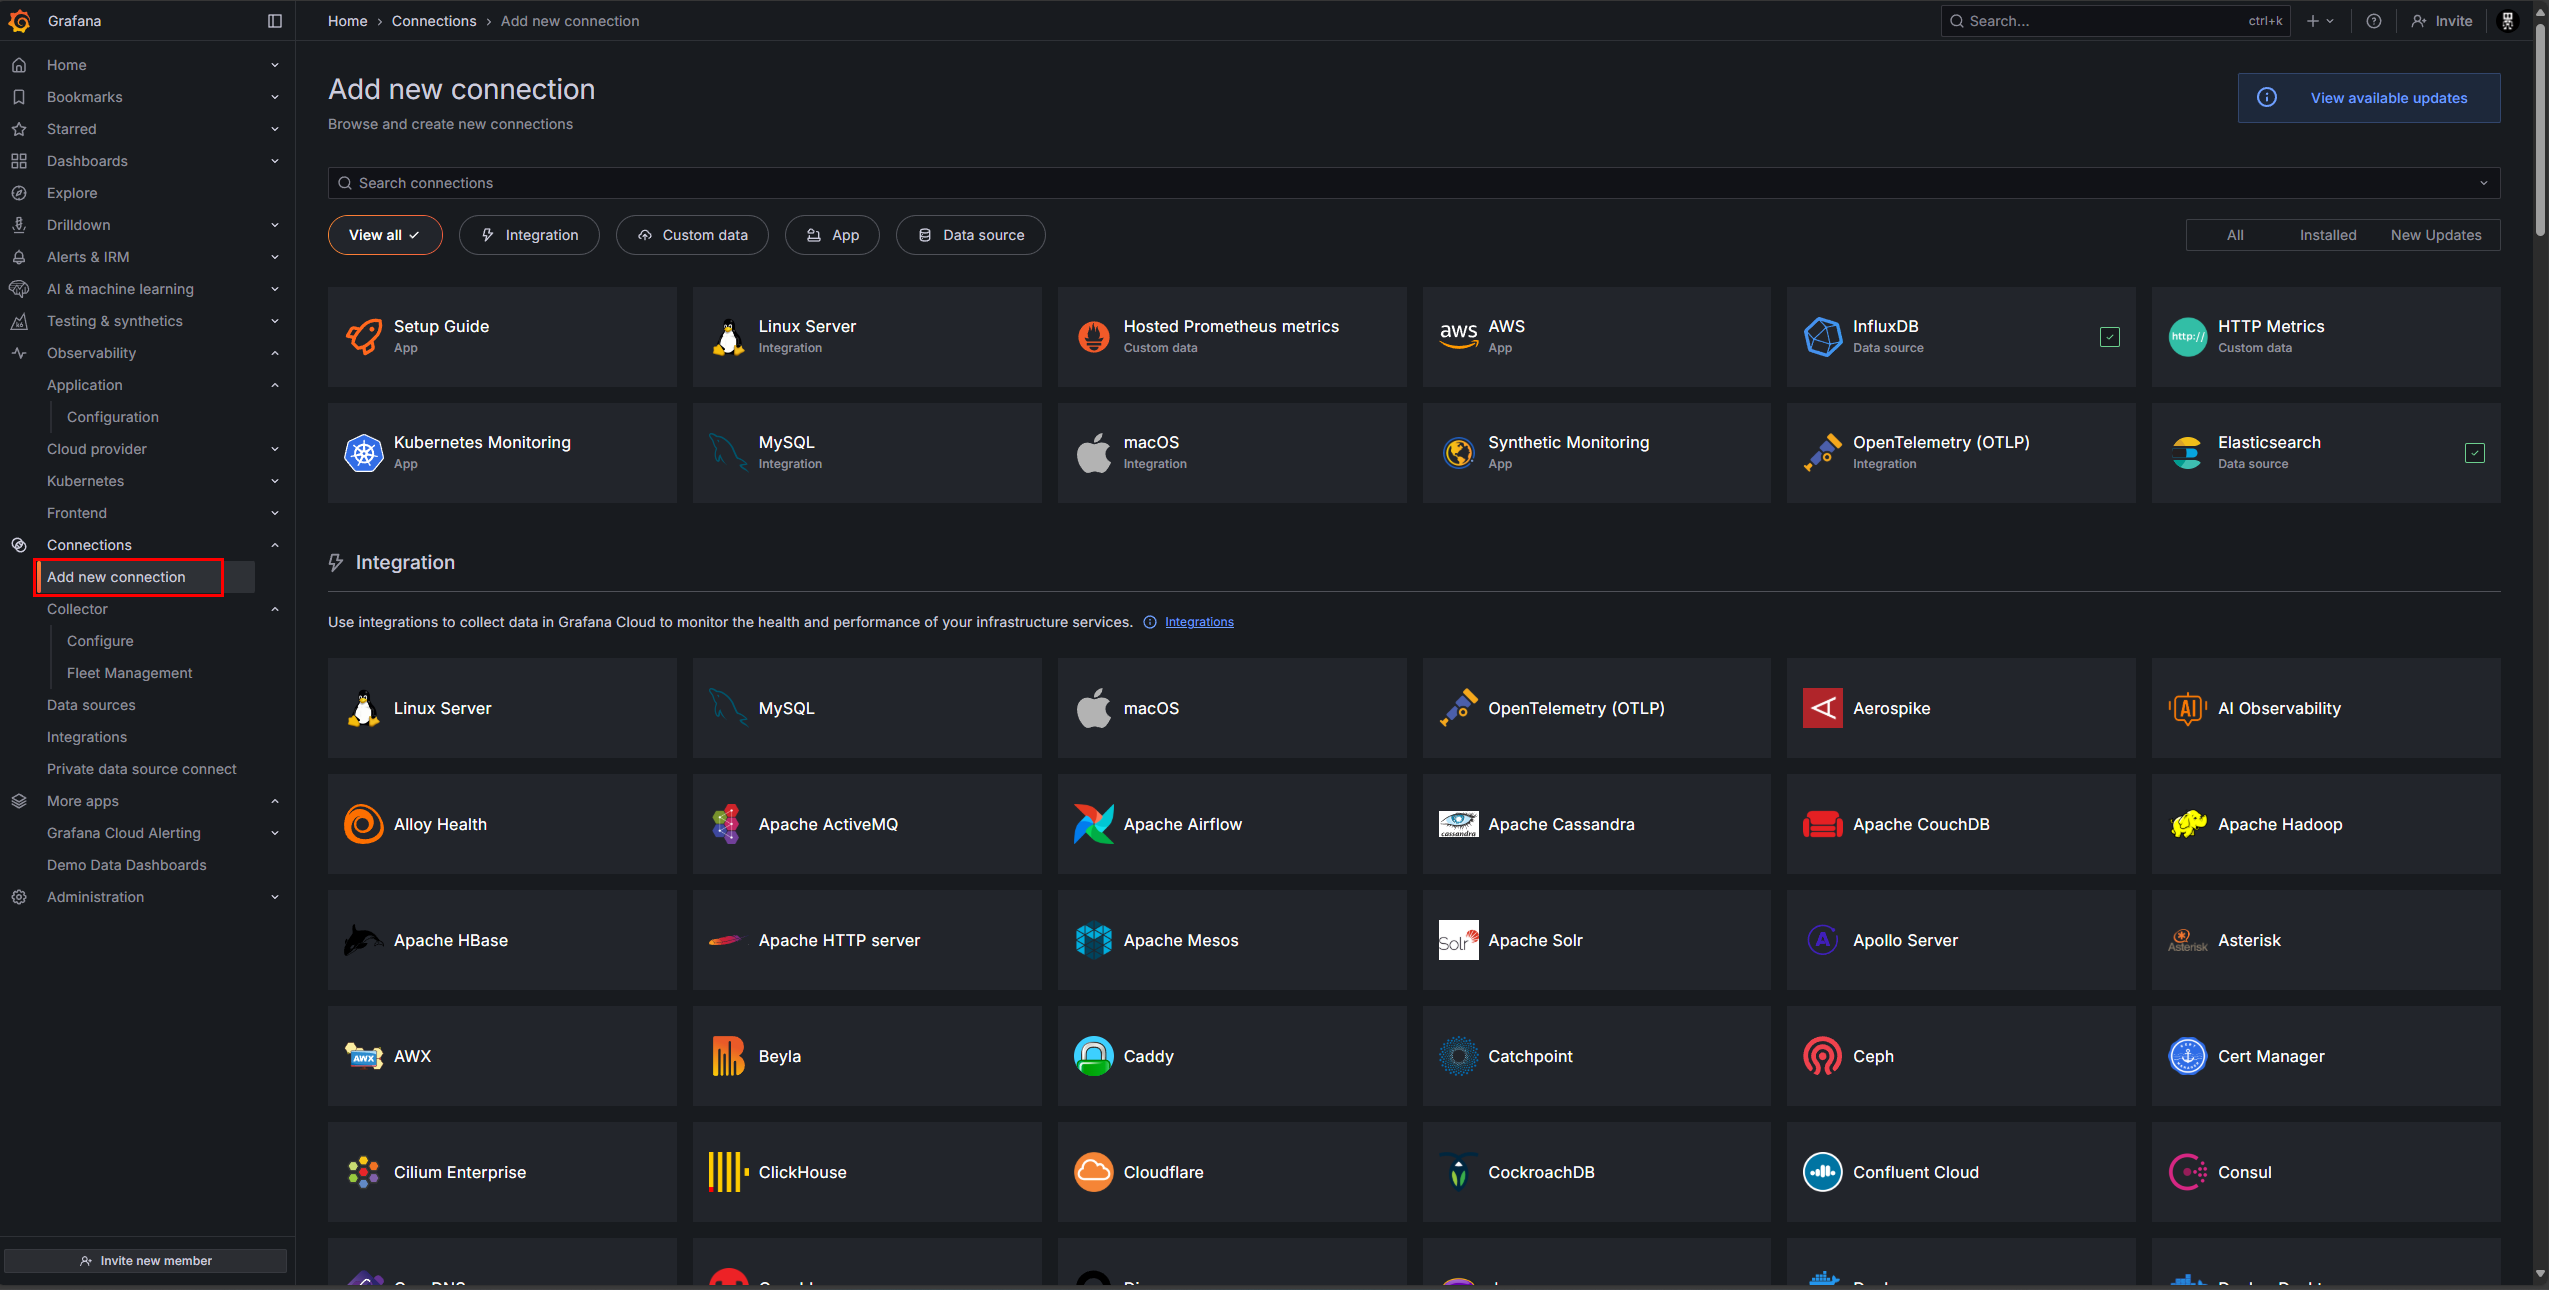Click the InfluxDB logo icon

coord(1823,337)
